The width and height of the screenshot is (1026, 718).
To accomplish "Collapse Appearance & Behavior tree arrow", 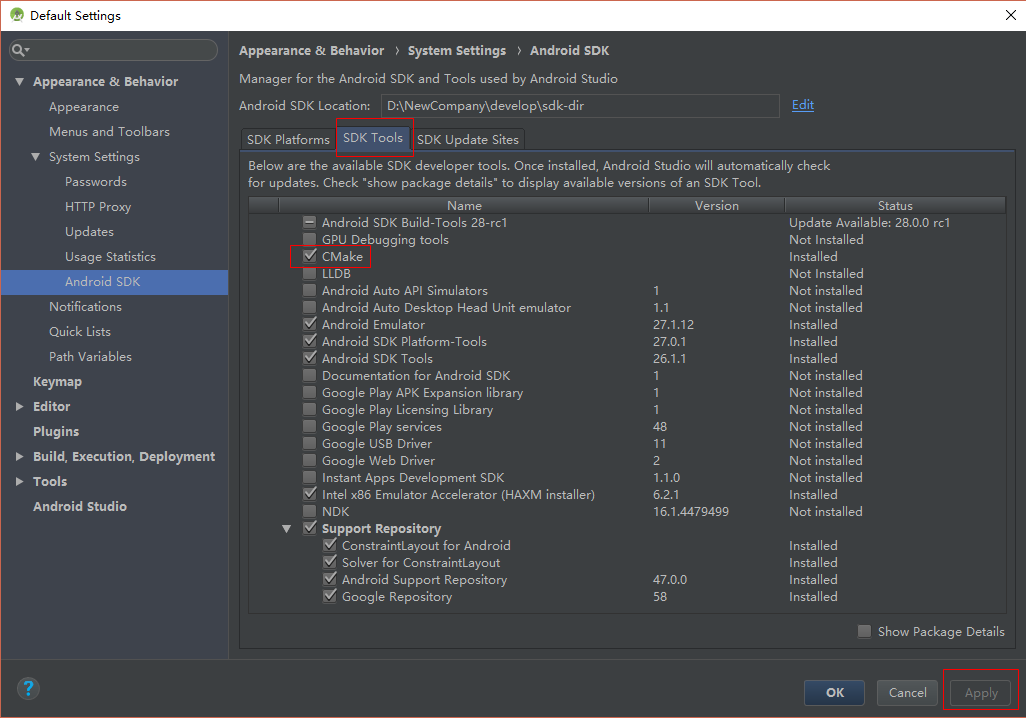I will tap(20, 82).
